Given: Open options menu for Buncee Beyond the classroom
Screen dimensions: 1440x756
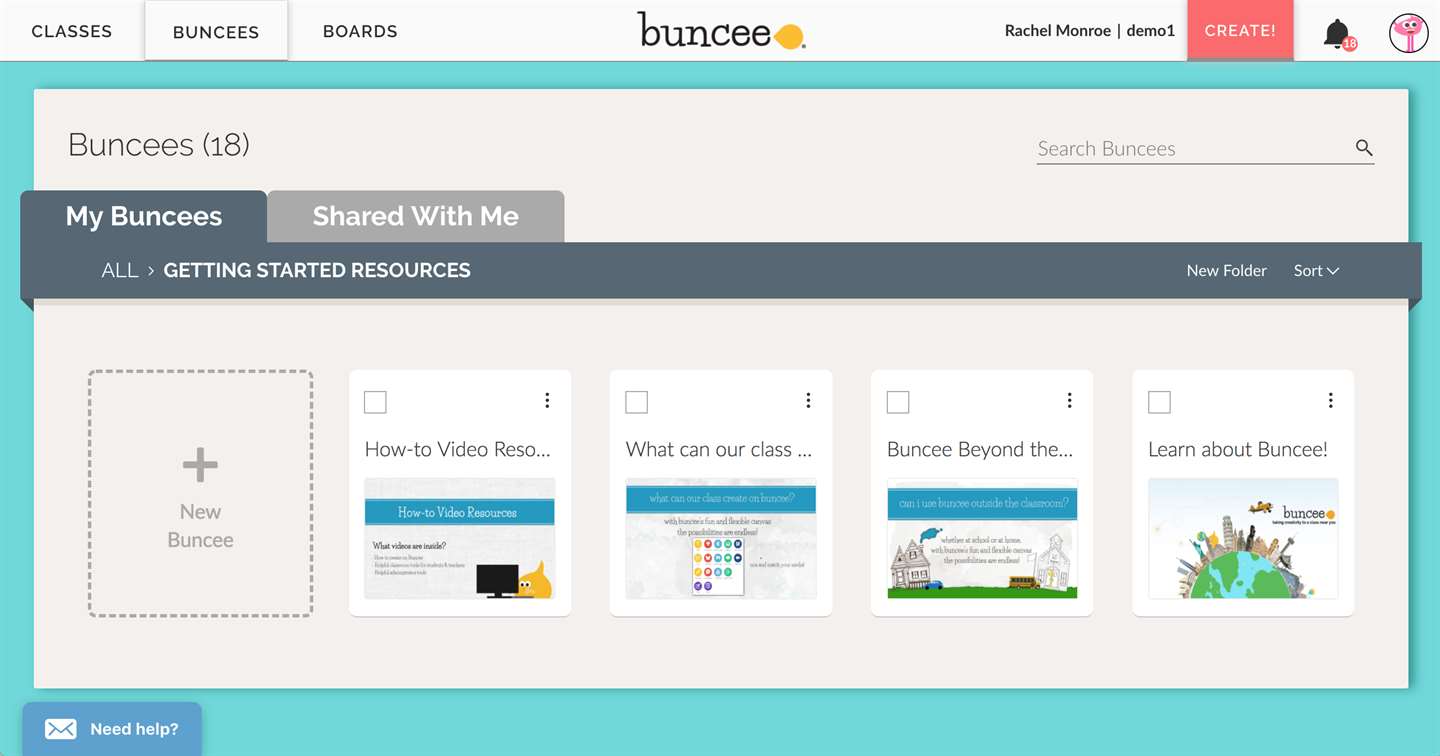Looking at the screenshot, I should coord(1069,400).
